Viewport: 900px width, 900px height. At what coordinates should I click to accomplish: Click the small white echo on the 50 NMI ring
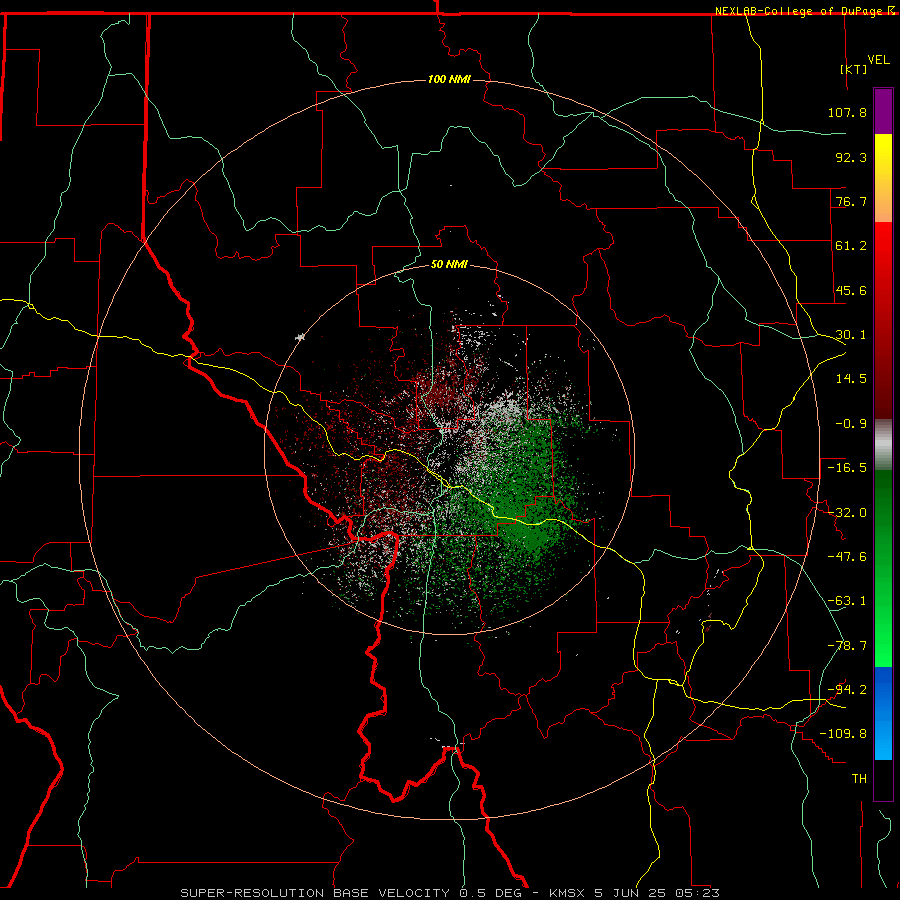coord(300,338)
